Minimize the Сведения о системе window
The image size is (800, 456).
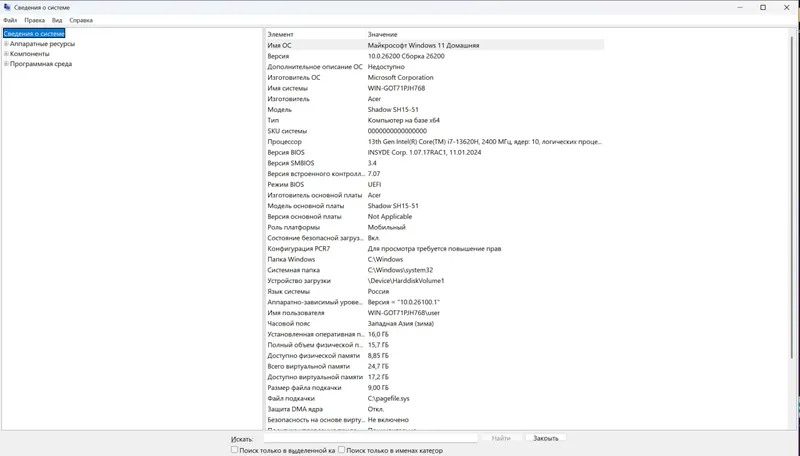(740, 7)
